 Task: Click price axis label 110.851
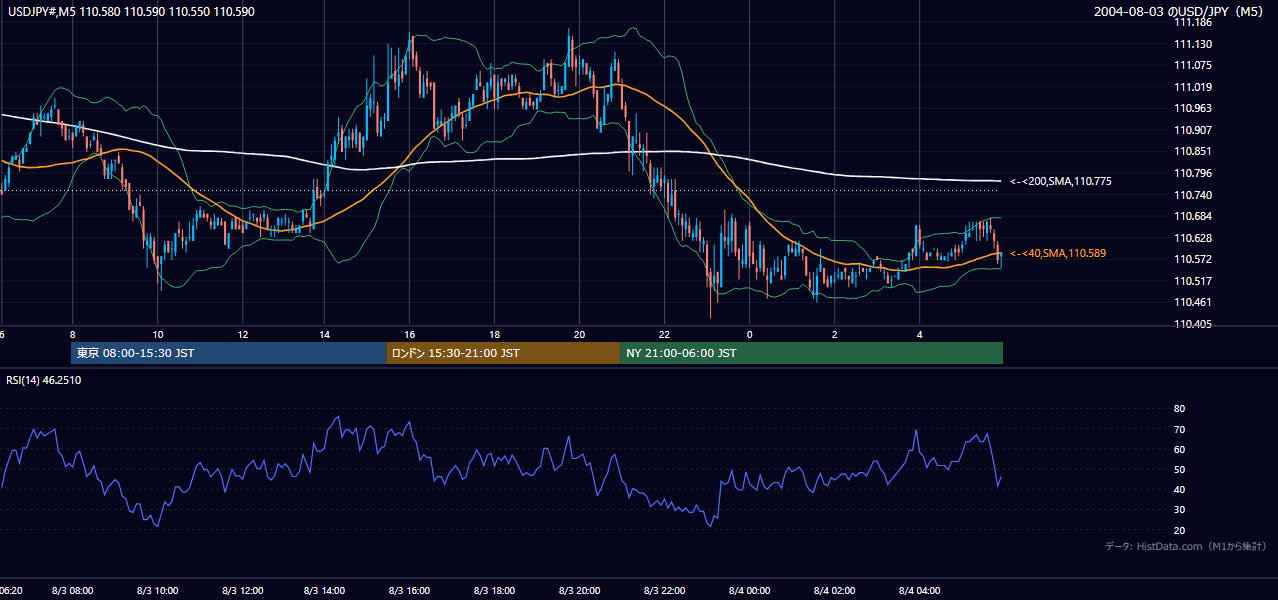tap(1193, 152)
